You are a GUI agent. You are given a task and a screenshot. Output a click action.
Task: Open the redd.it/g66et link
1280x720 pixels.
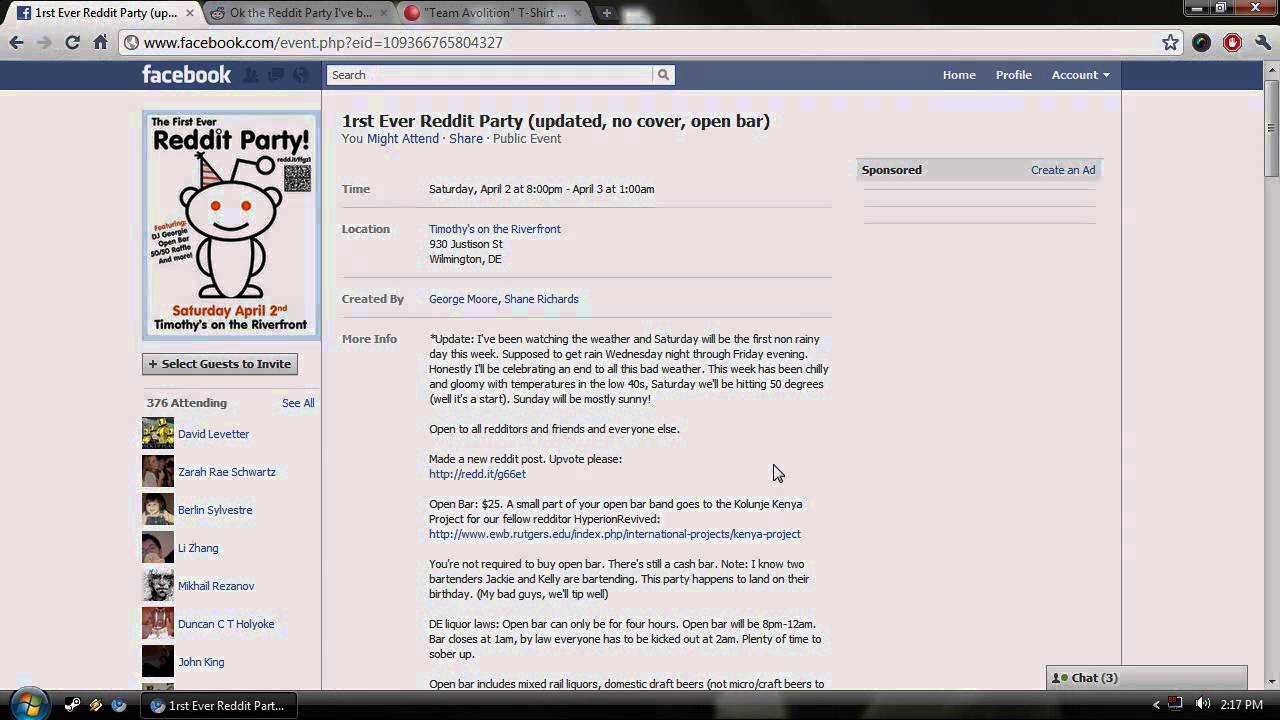point(477,474)
